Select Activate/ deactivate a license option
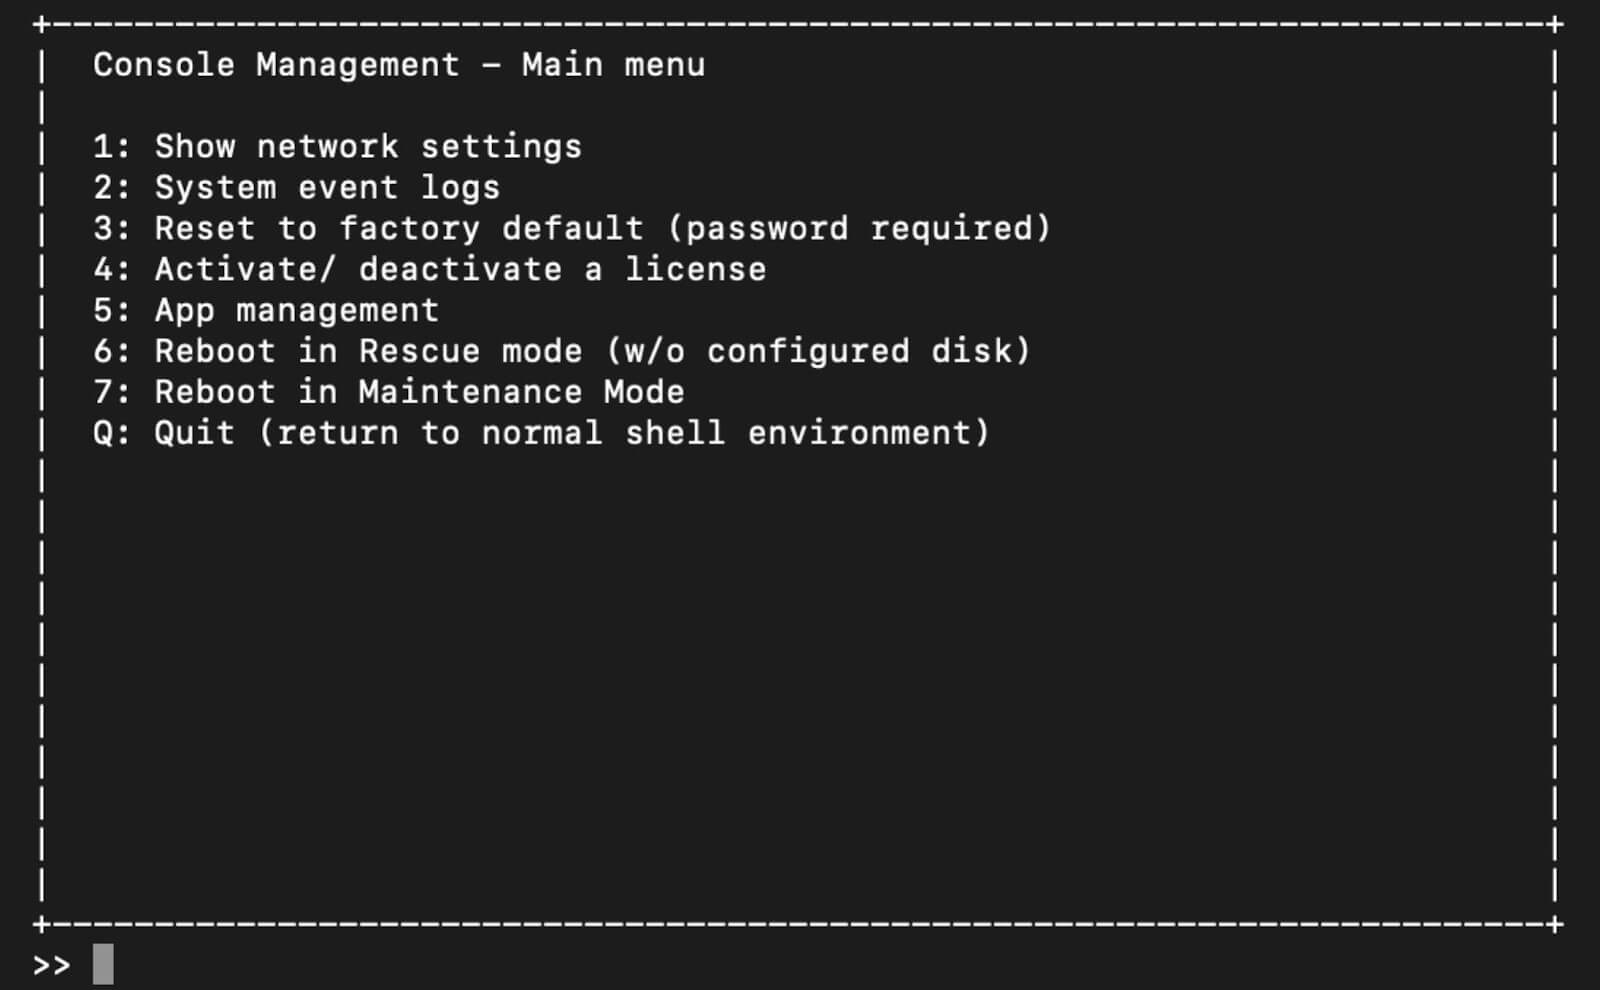The width and height of the screenshot is (1600, 990). point(430,269)
